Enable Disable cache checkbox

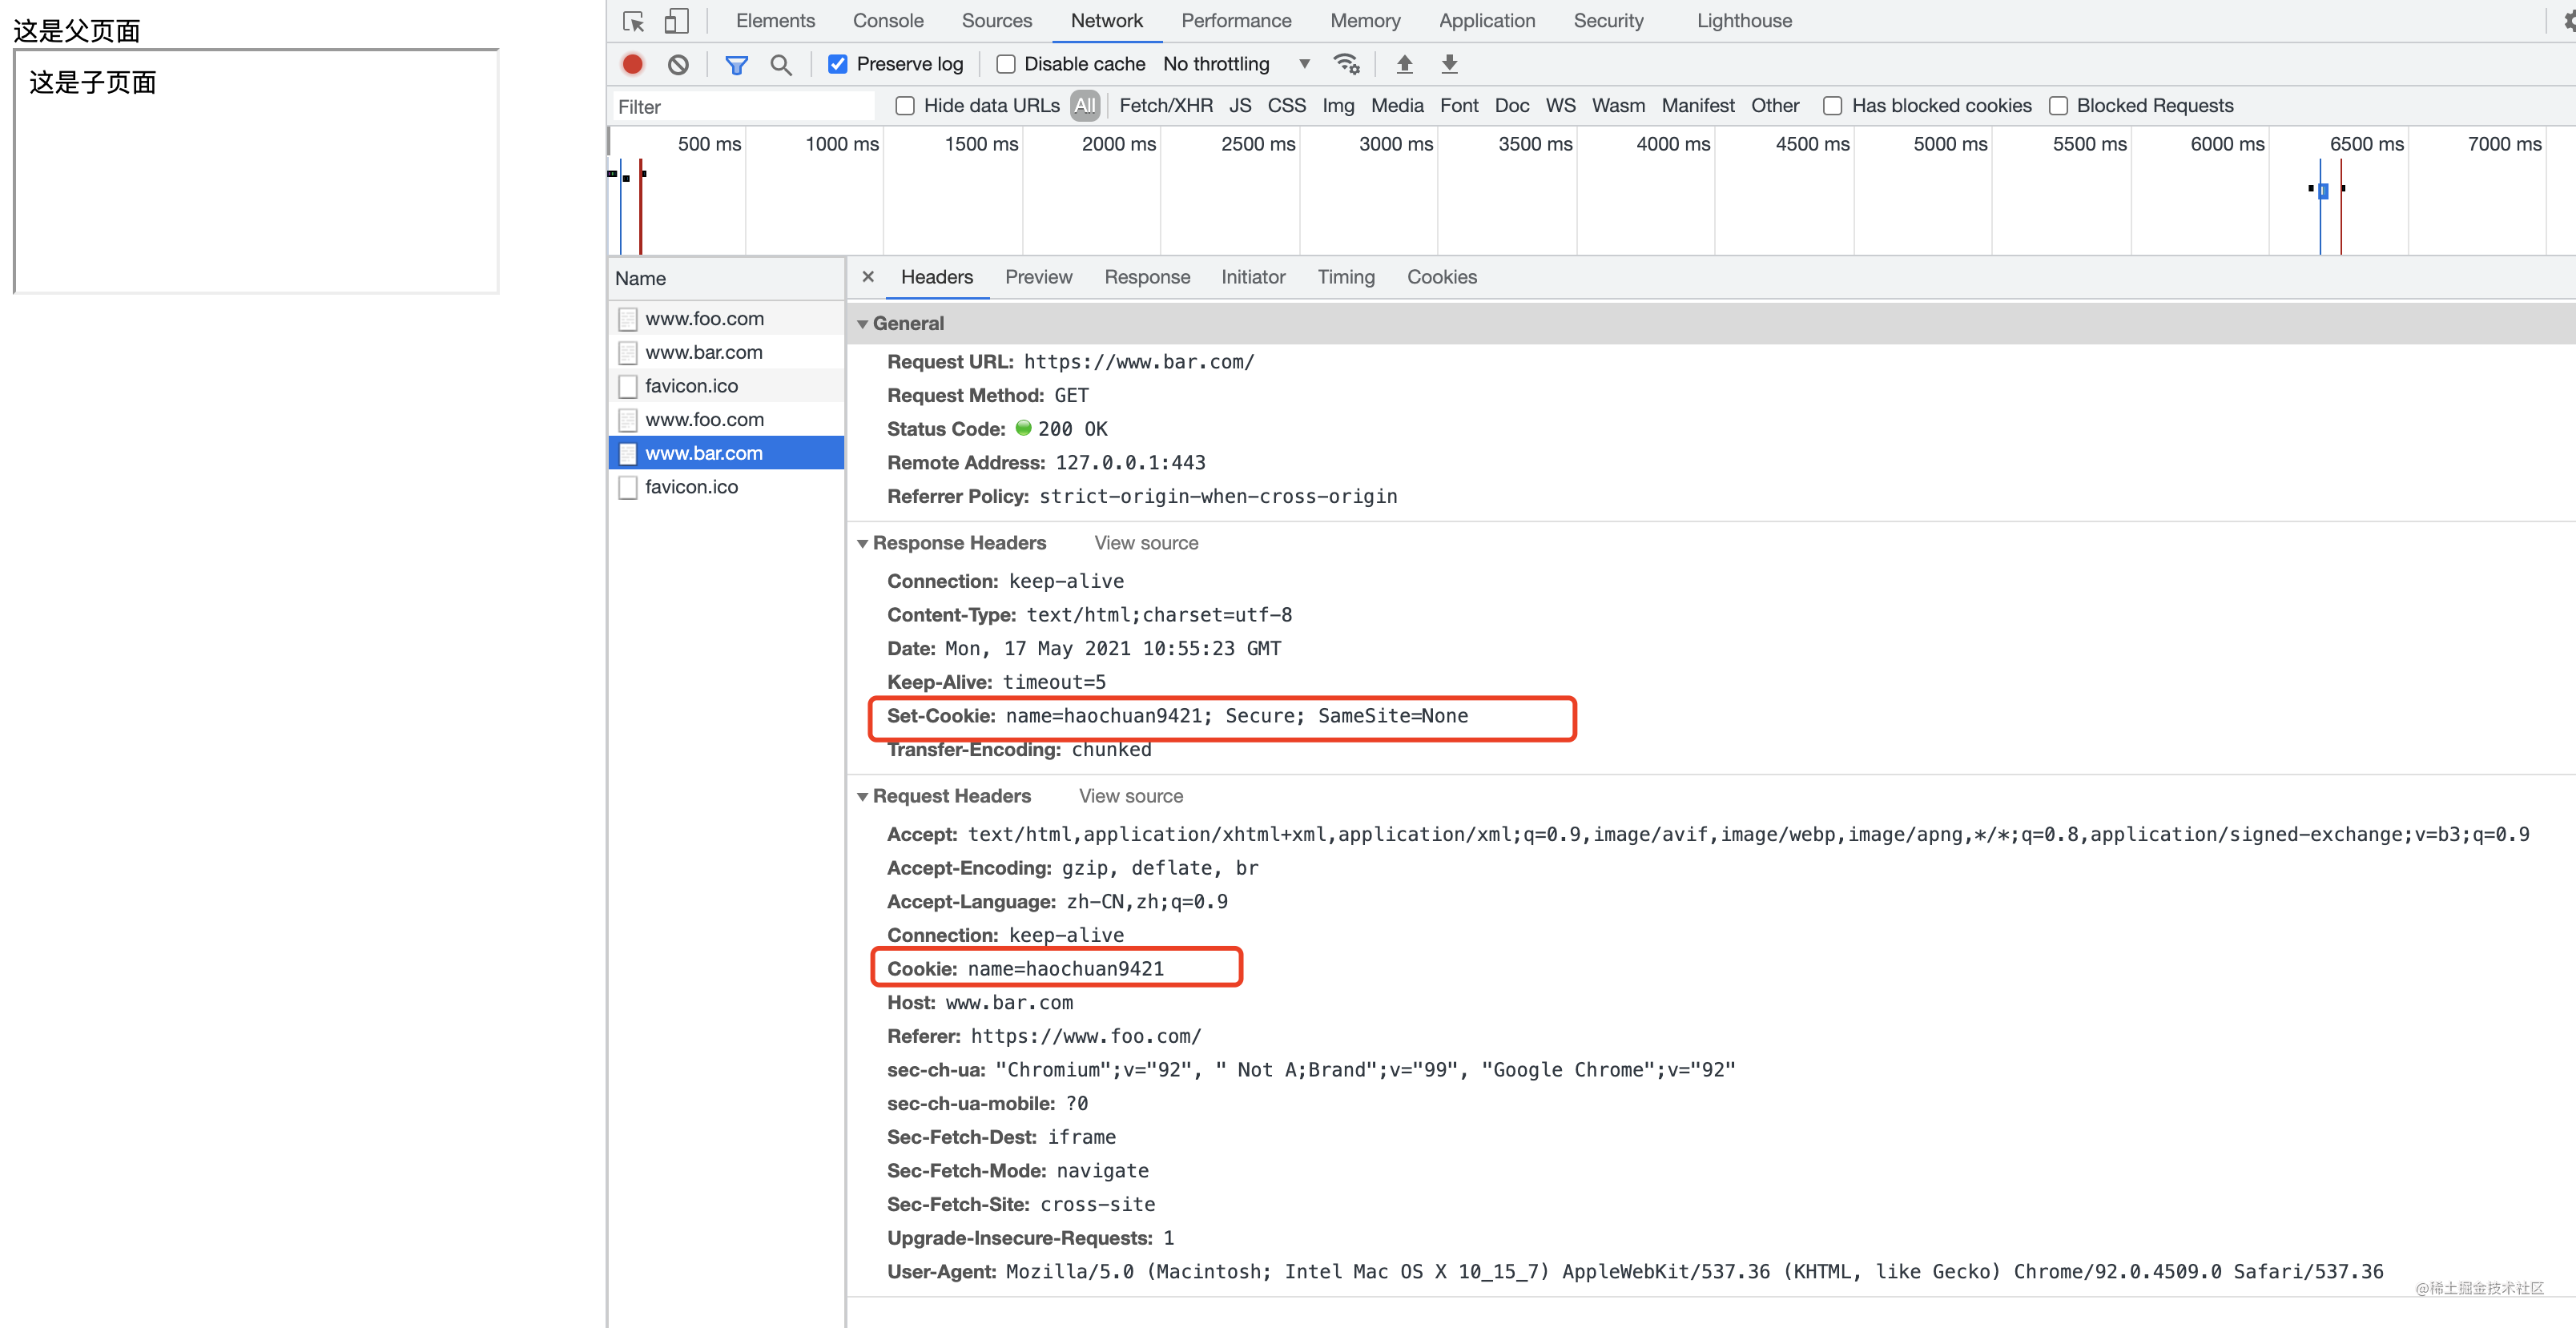point(1006,64)
